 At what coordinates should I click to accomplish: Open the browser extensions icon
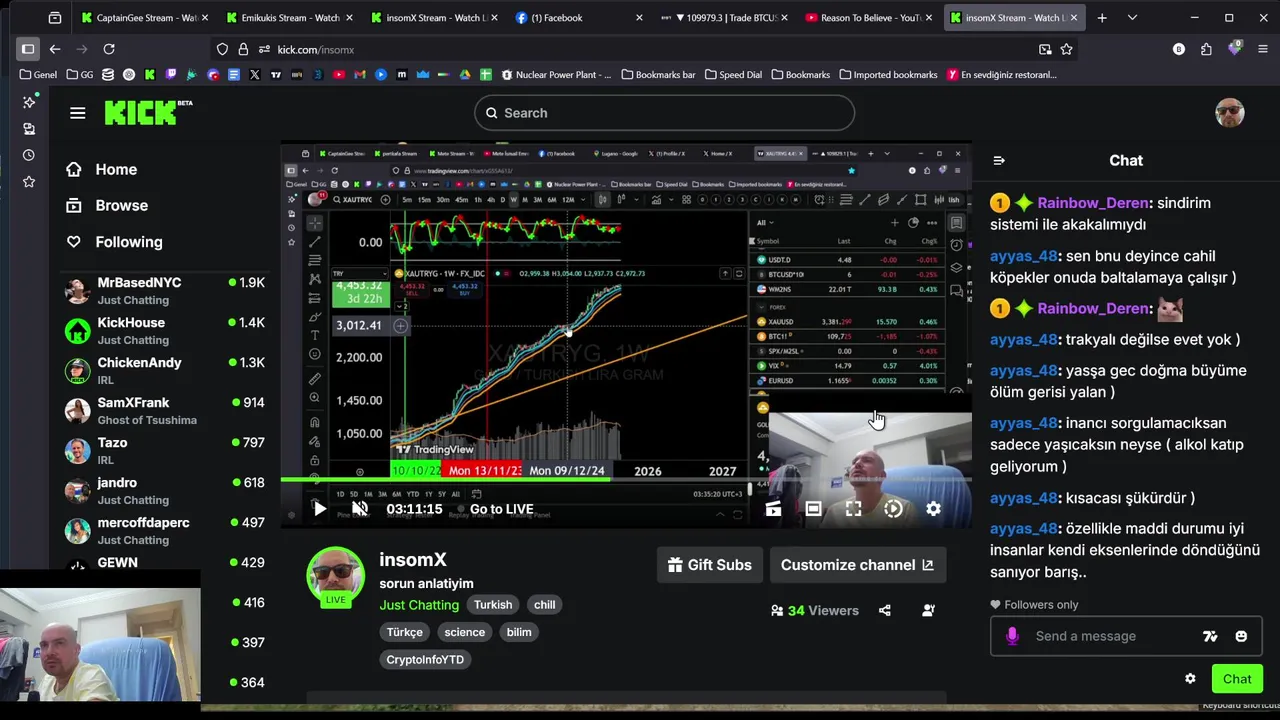(1206, 49)
